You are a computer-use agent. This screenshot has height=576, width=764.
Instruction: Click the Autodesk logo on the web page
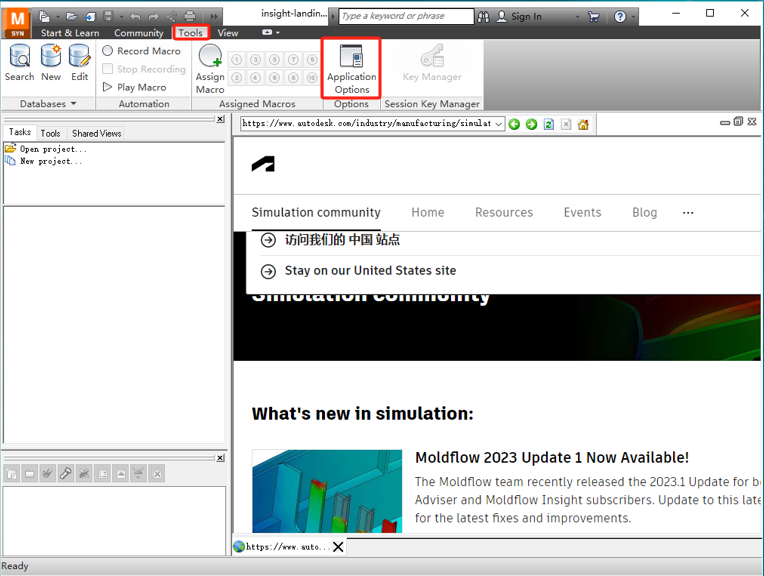click(x=263, y=164)
